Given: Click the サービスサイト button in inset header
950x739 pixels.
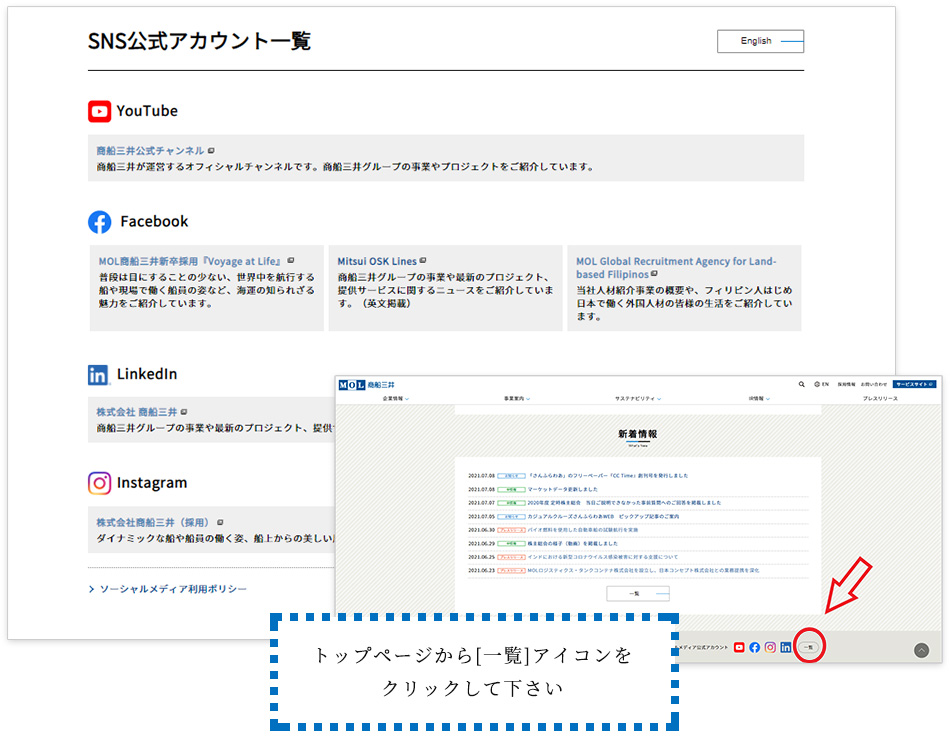Looking at the screenshot, I should click(914, 384).
